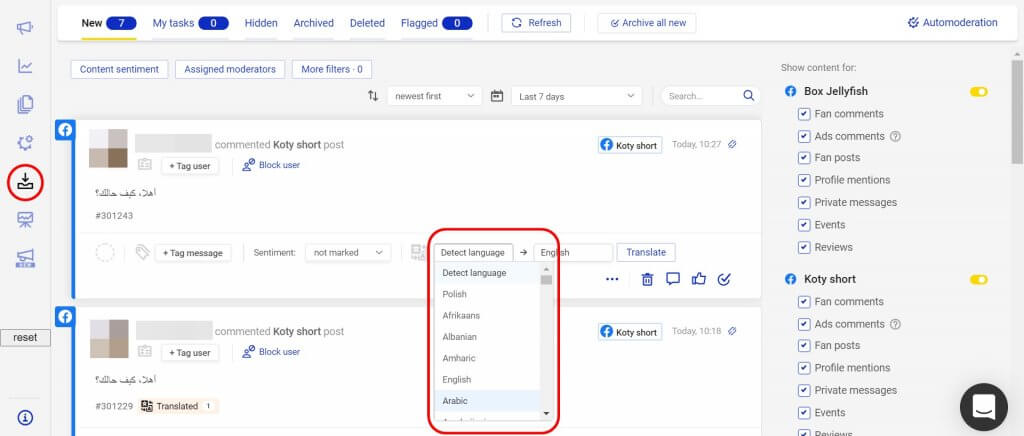The height and width of the screenshot is (436, 1024).
Task: Like the comment with thumbs-up icon
Action: 699,279
